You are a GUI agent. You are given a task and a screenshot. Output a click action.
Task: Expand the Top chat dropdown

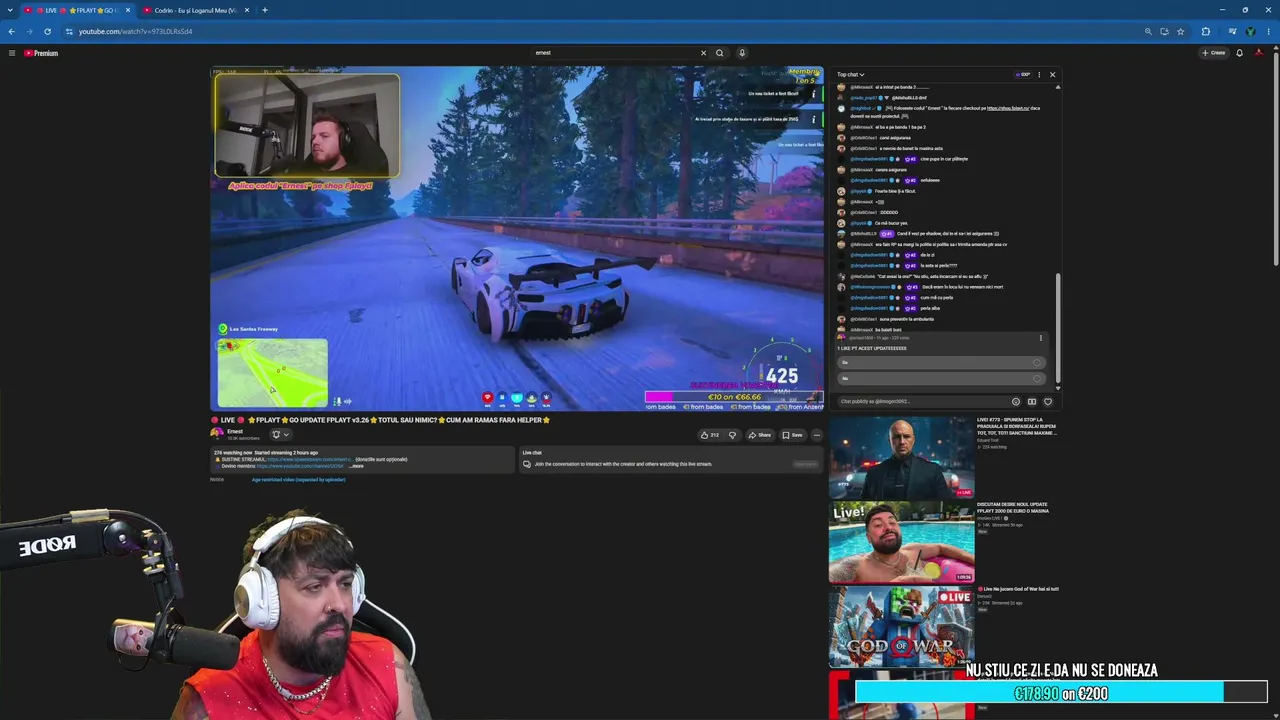[x=851, y=75]
